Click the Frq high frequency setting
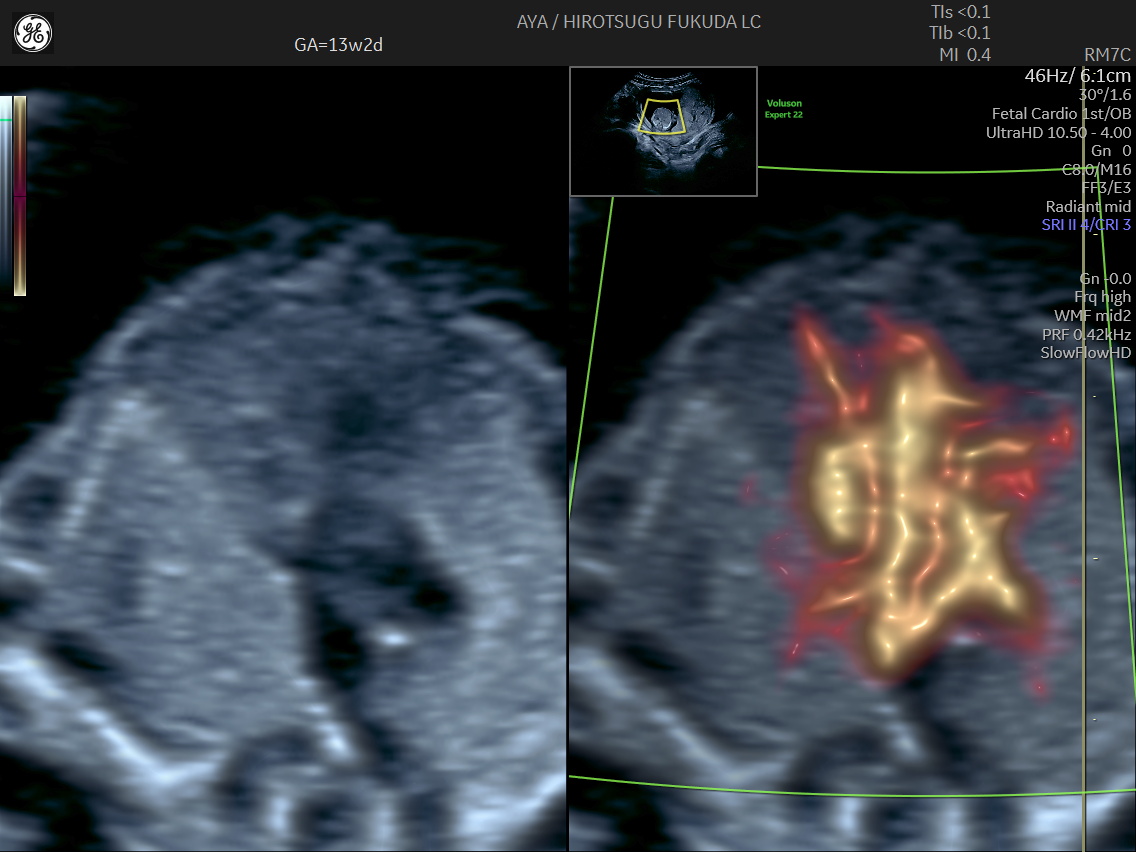1136x852 pixels. click(x=1102, y=297)
